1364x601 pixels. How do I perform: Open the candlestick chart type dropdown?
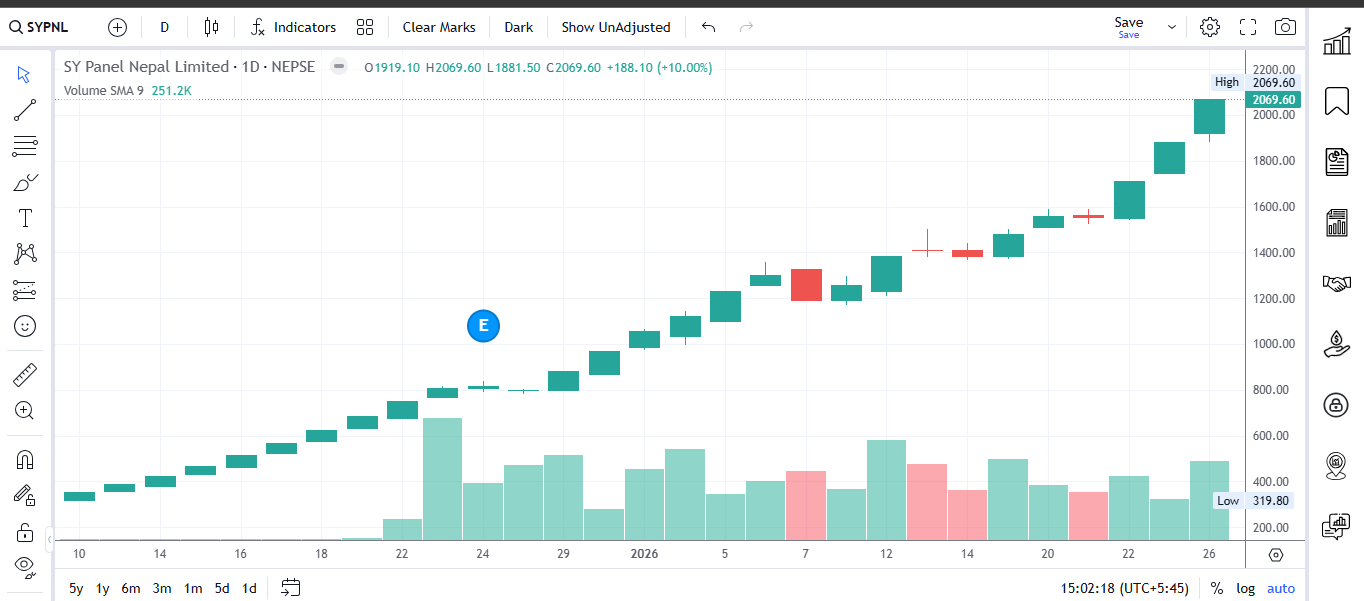click(x=211, y=27)
